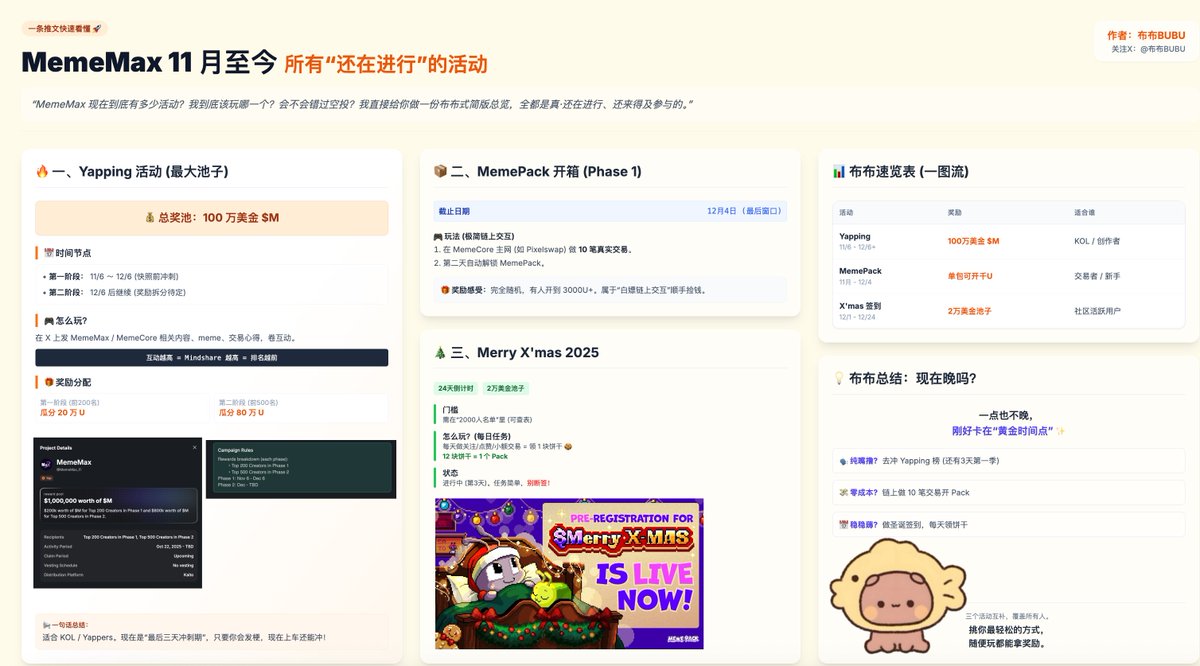Screen dimensions: 1200x666
Task: Click the '奖励' column header
Action: [955, 213]
